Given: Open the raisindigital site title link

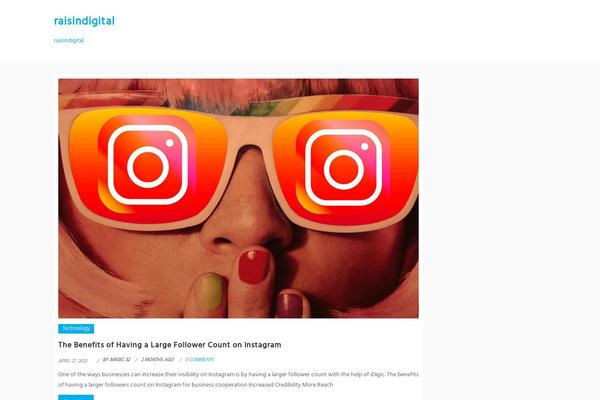Looking at the screenshot, I should 84,21.
